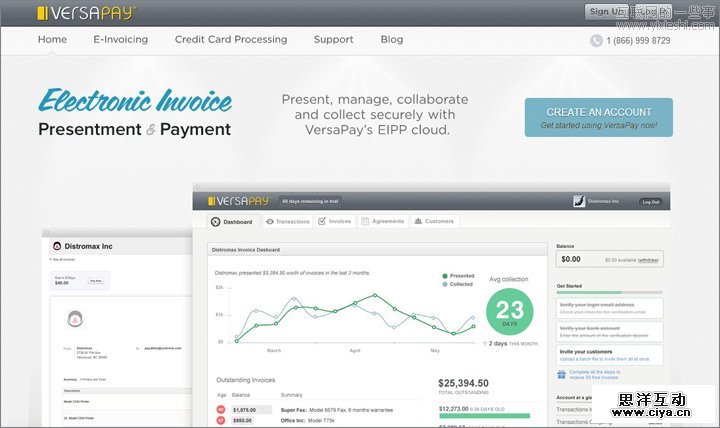
Task: Click the Distromax Inc logo in invoice window
Action: [57, 246]
